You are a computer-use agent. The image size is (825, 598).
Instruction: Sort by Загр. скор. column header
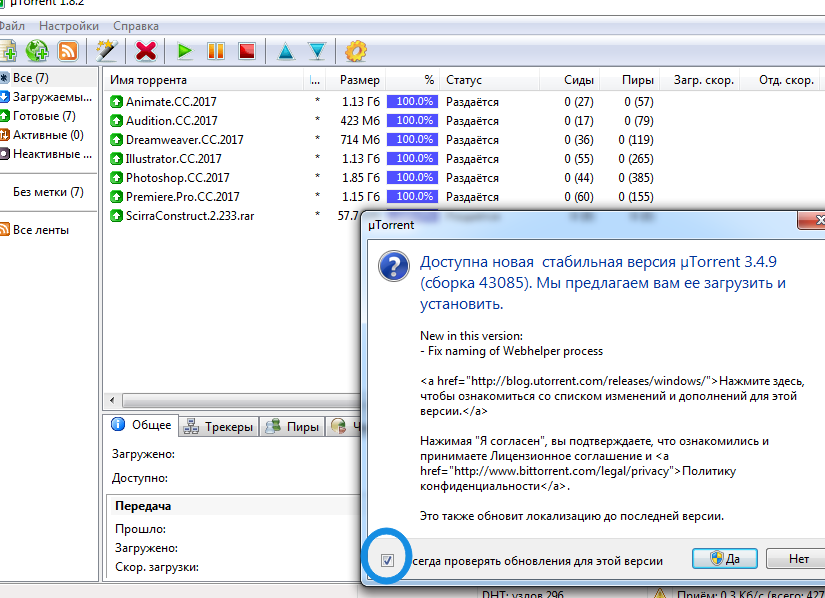[x=700, y=80]
